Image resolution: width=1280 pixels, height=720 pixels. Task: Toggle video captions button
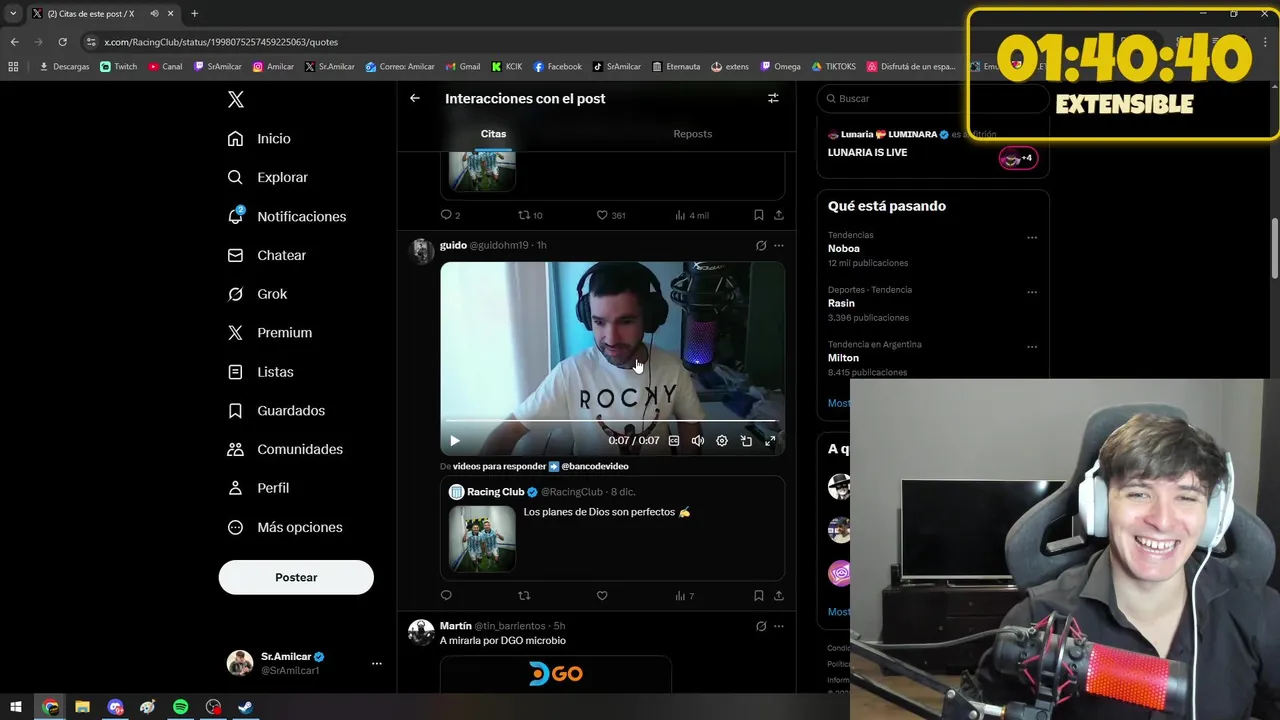(674, 441)
